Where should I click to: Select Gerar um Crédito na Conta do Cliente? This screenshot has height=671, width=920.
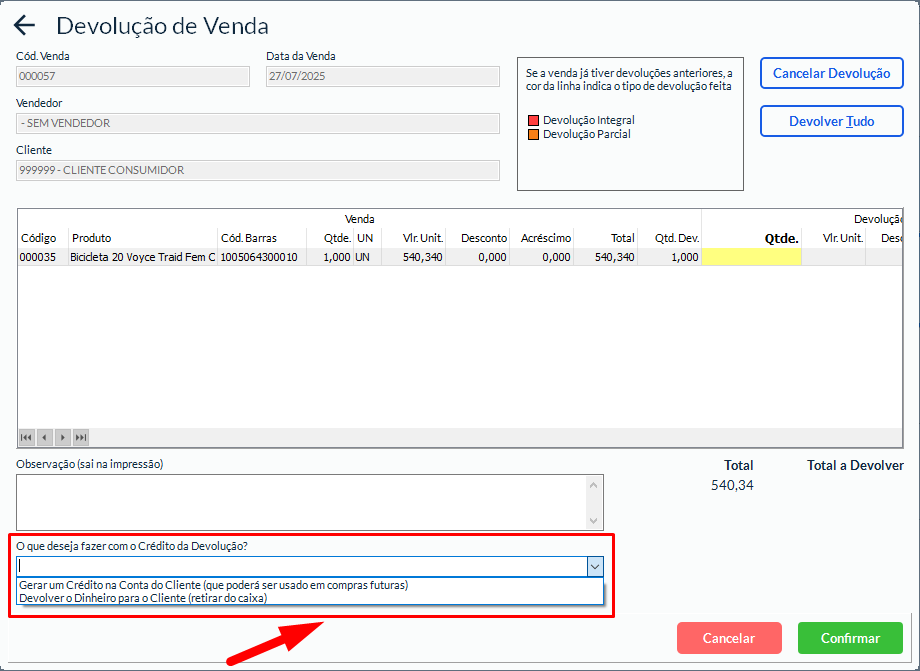click(214, 585)
